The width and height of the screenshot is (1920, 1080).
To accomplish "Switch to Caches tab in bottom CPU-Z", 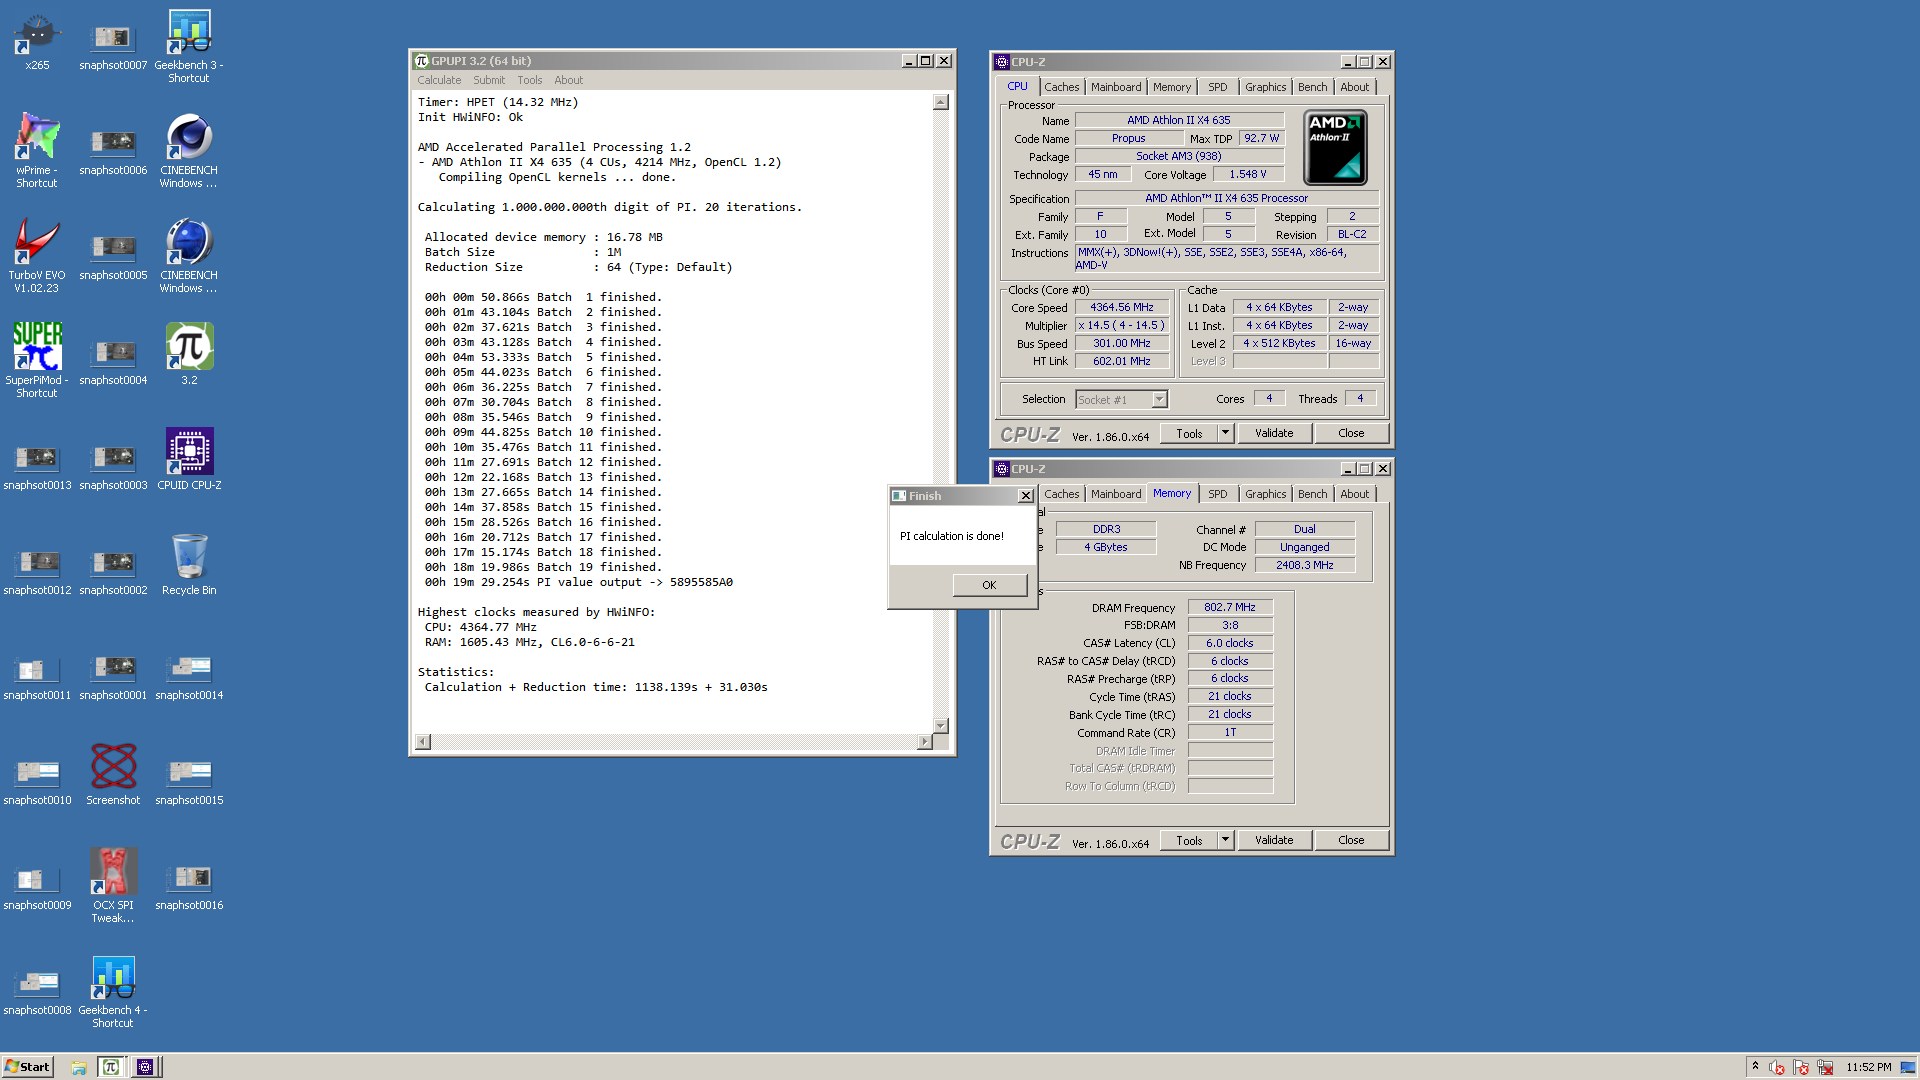I will click(1061, 494).
